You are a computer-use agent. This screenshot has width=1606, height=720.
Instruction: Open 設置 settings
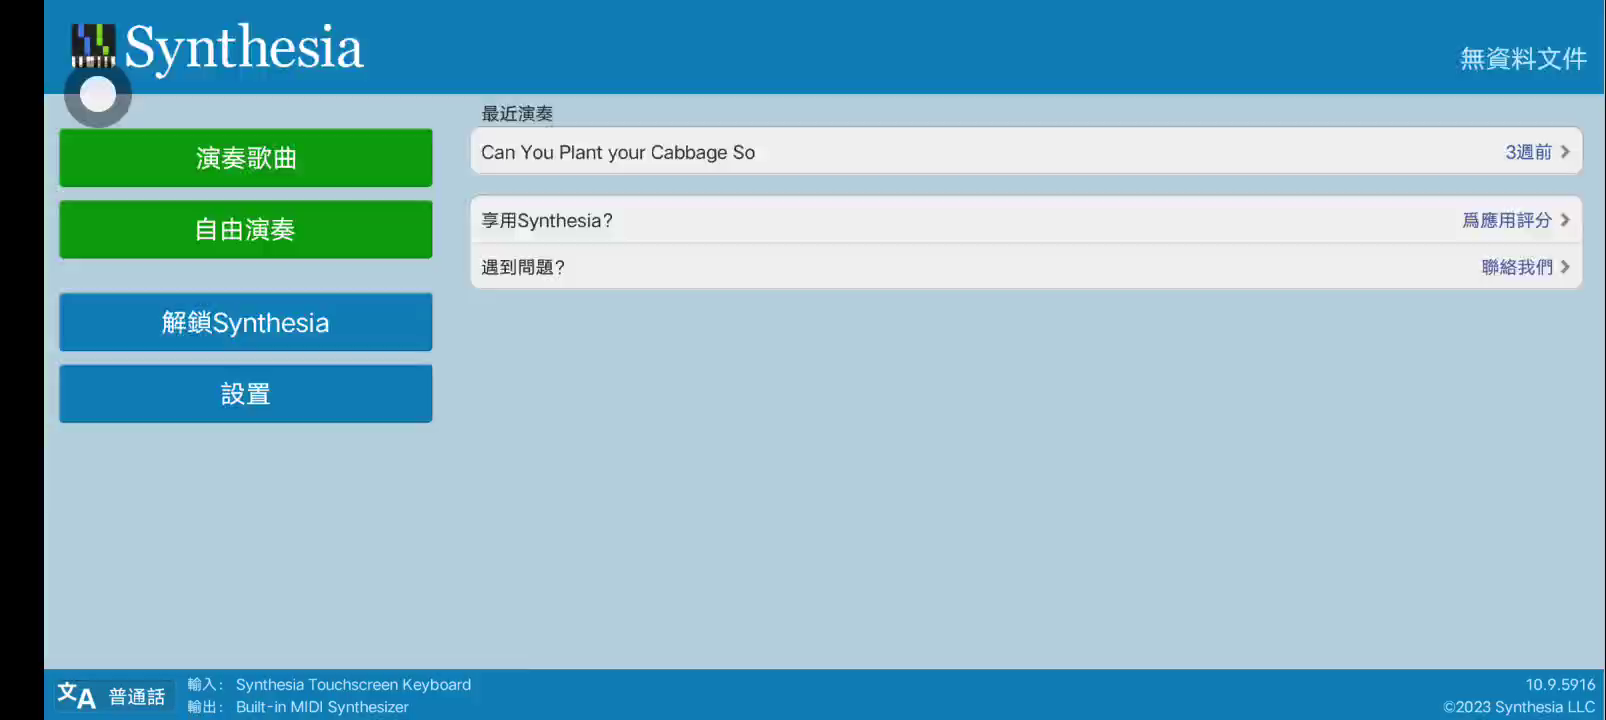[246, 394]
